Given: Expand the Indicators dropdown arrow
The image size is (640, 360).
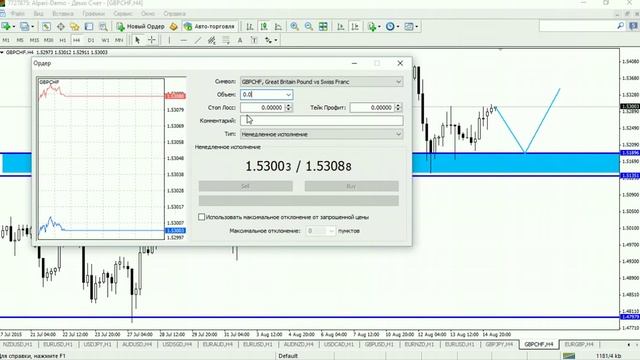Looking at the screenshot, I should [x=379, y=27].
